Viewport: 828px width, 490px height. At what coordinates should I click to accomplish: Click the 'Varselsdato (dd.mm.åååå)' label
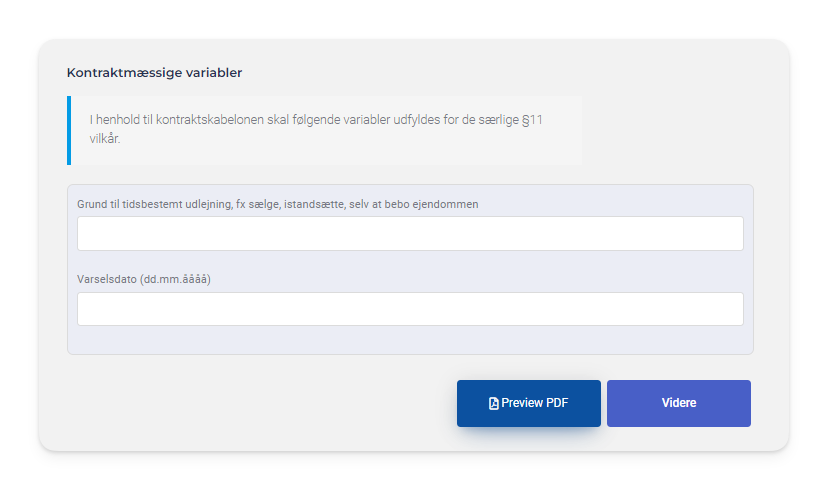(144, 279)
